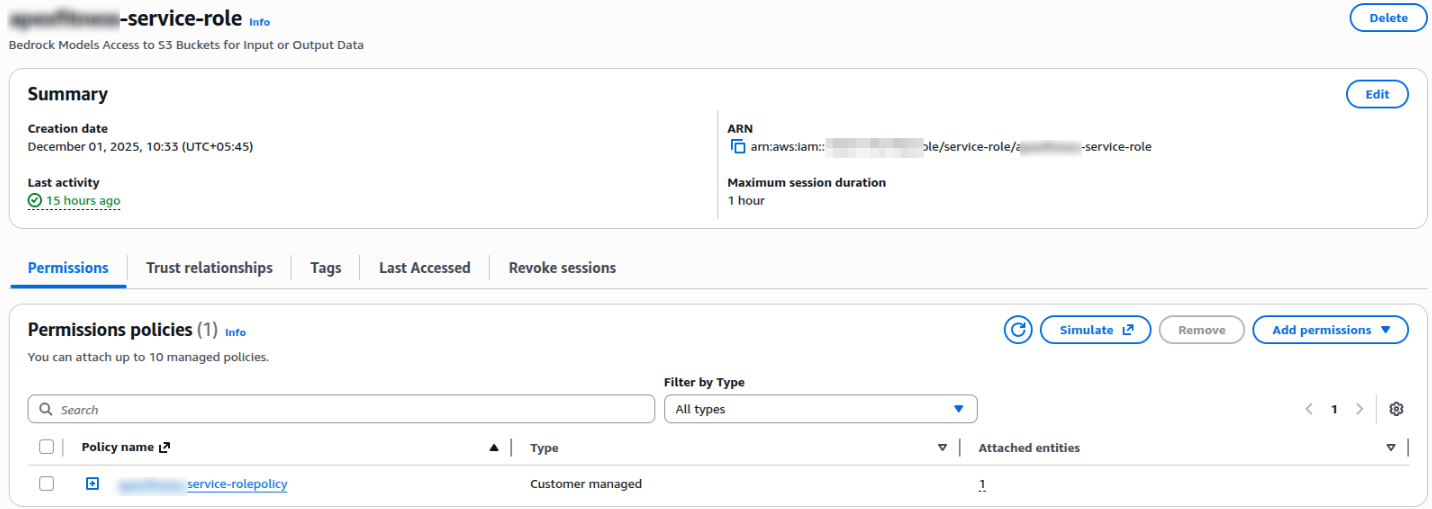
Task: Check the service-rolepolicy row checkbox
Action: [46, 484]
